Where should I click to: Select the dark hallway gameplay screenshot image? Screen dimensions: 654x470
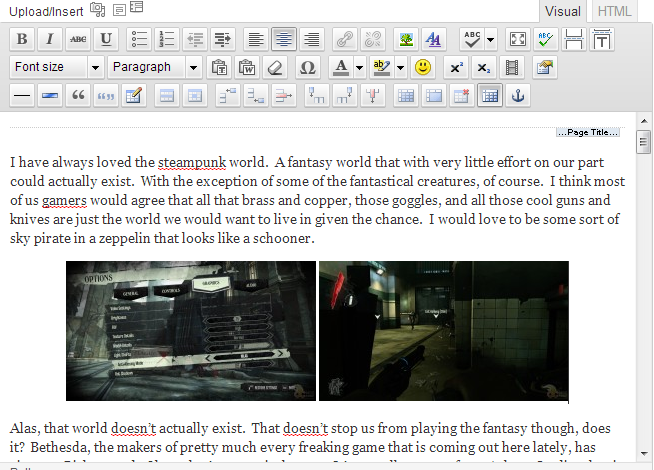click(444, 331)
